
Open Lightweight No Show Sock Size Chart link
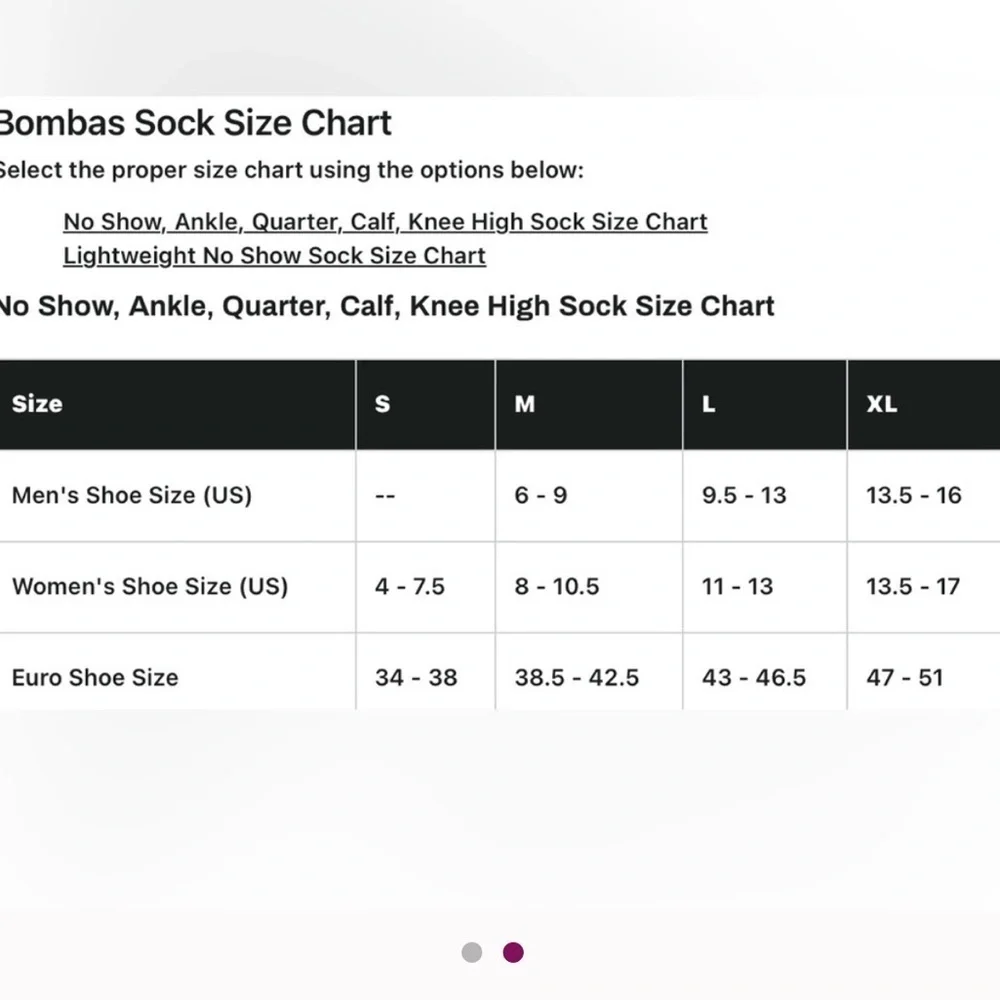pos(274,256)
